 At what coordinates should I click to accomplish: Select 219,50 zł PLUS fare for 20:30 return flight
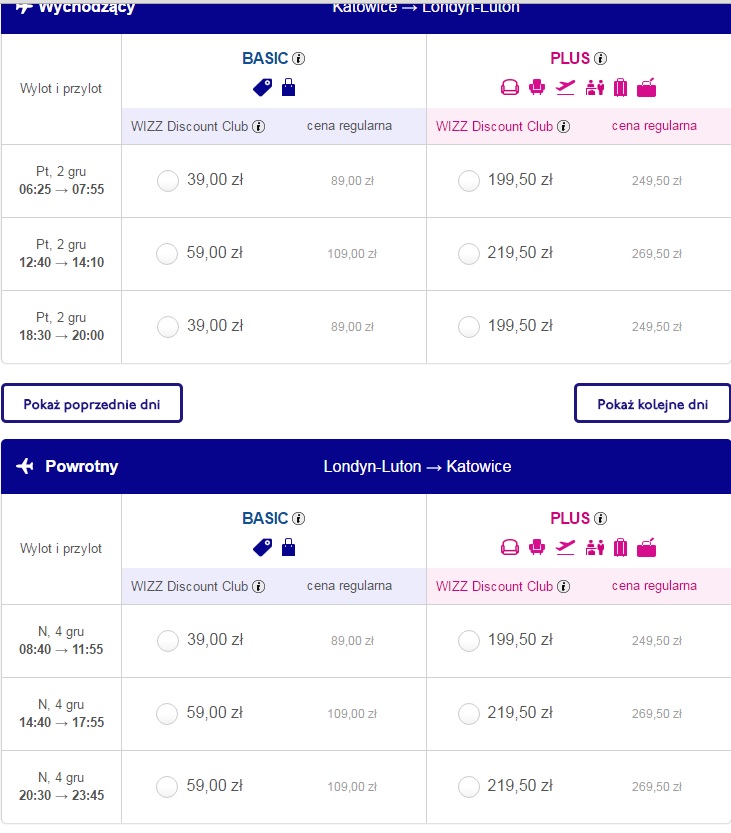(x=469, y=787)
